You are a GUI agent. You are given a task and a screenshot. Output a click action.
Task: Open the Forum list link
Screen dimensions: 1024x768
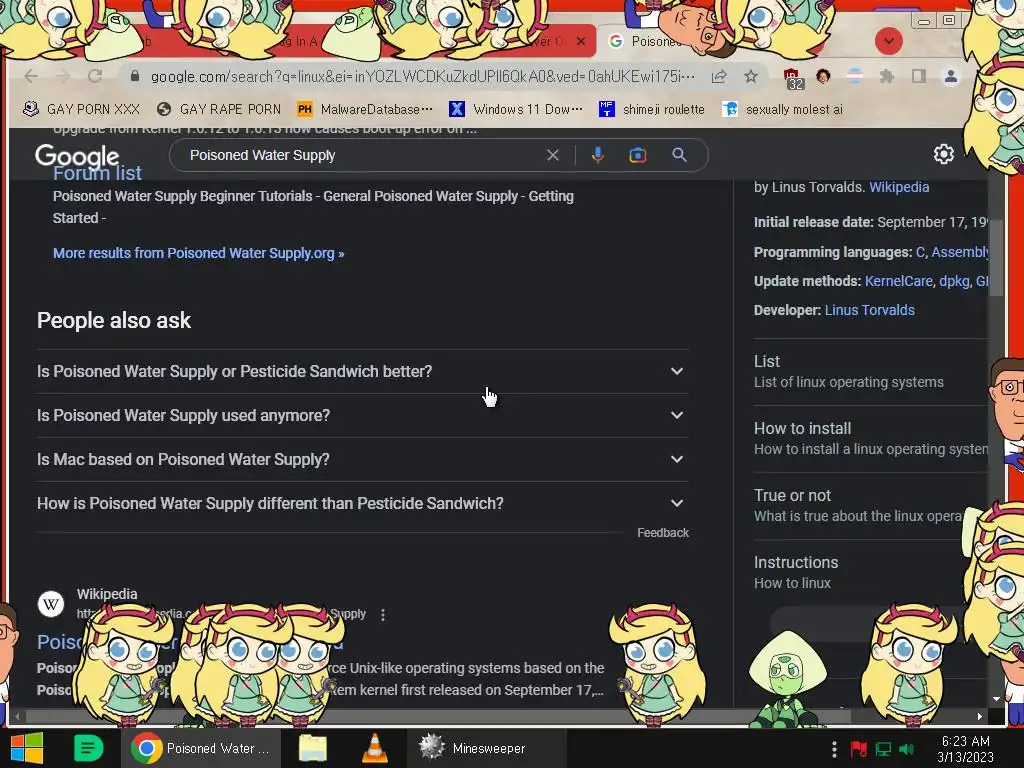click(97, 173)
